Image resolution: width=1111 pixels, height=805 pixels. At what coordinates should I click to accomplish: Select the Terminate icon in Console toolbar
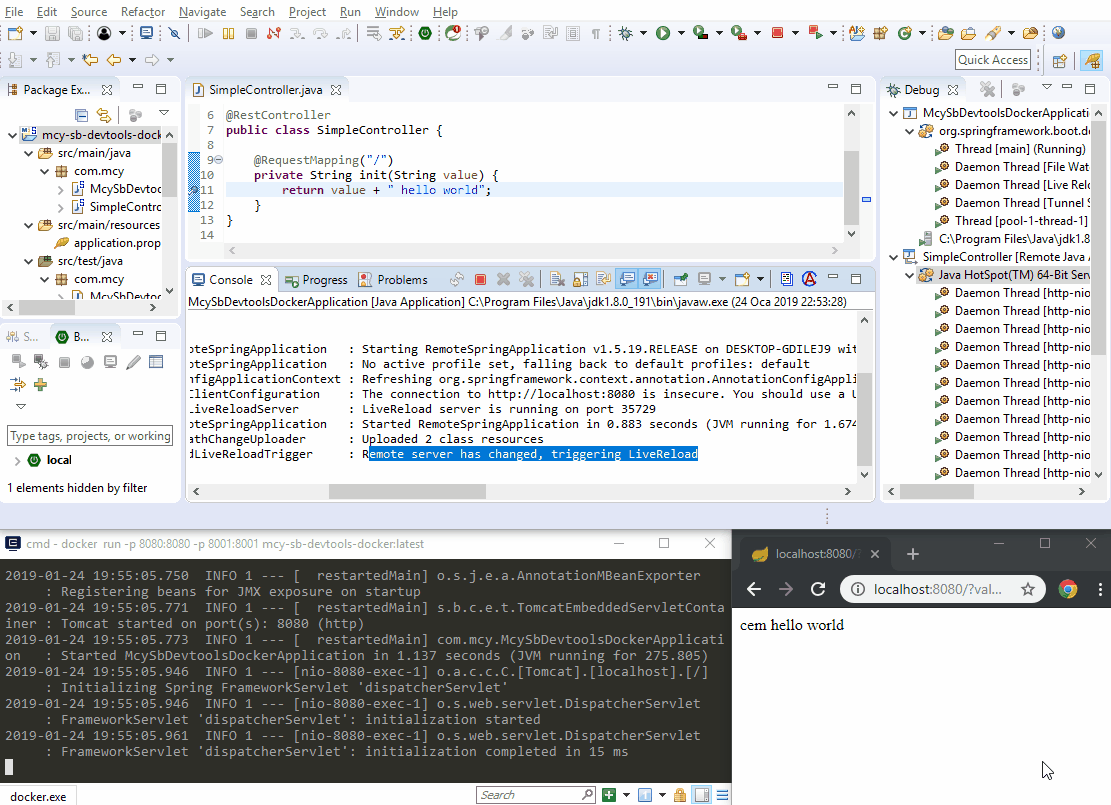pyautogui.click(x=481, y=279)
